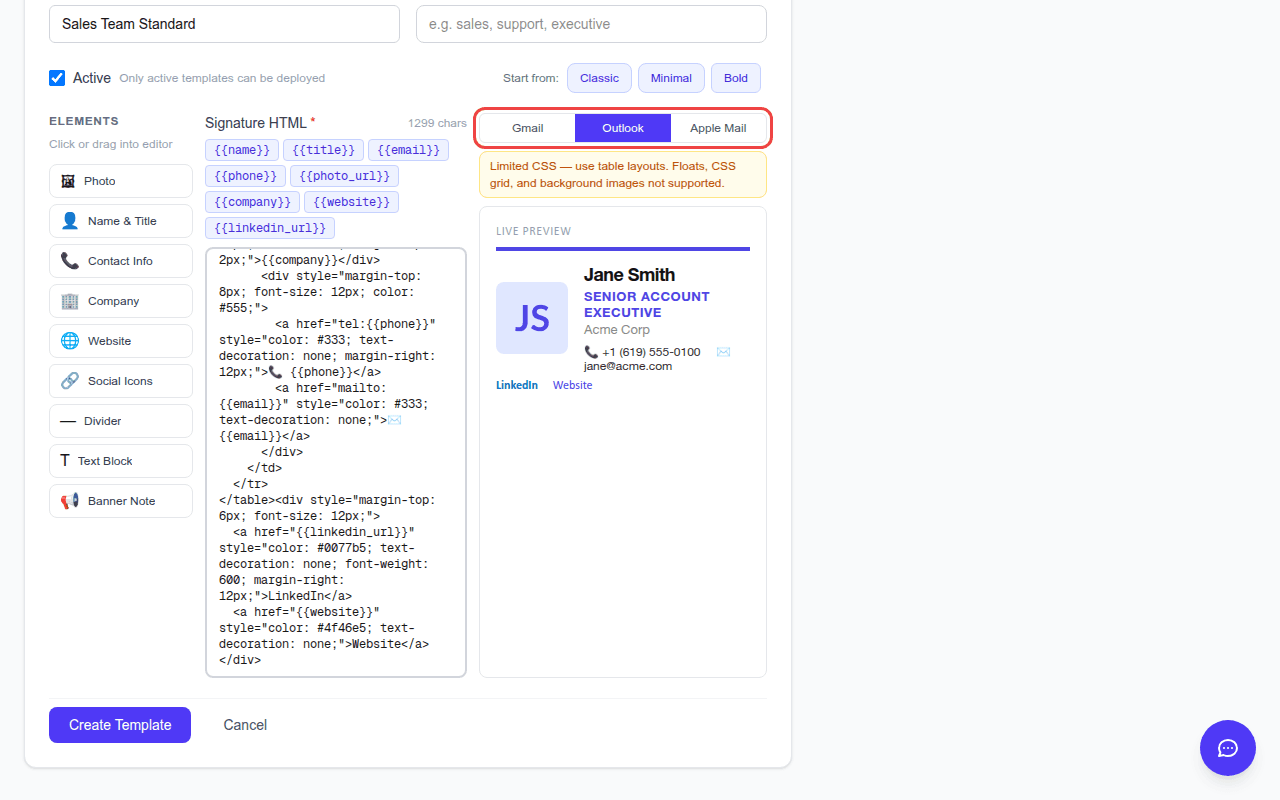This screenshot has height=800, width=1280.
Task: Insert the {{phone}} variable chip
Action: (245, 176)
